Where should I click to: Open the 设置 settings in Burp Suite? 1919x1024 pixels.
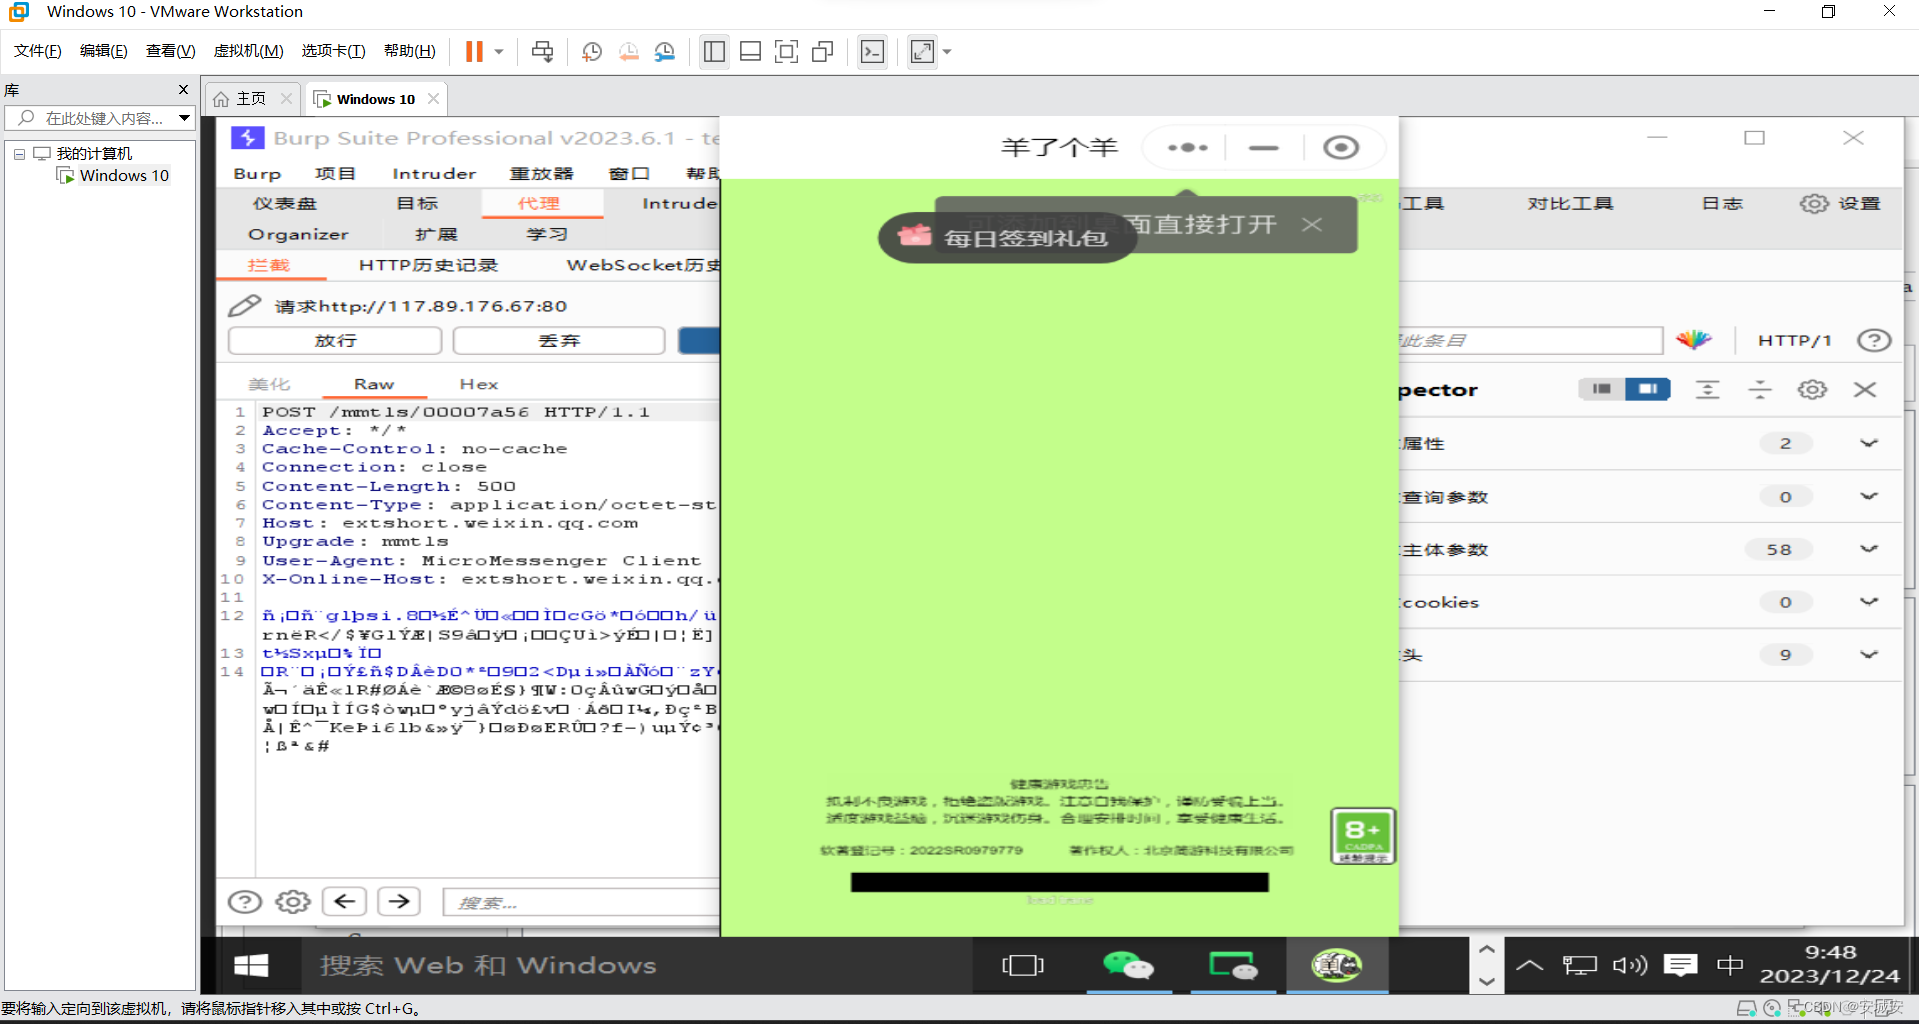[x=1841, y=204]
